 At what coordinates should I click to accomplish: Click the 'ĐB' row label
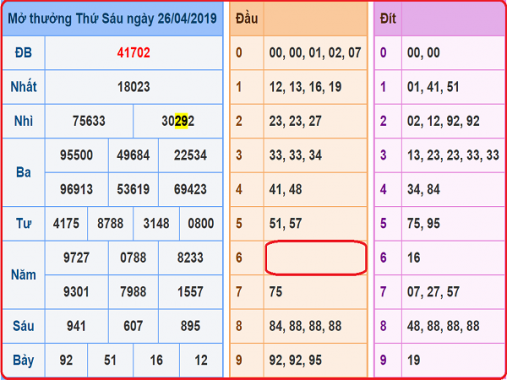pyautogui.click(x=23, y=53)
